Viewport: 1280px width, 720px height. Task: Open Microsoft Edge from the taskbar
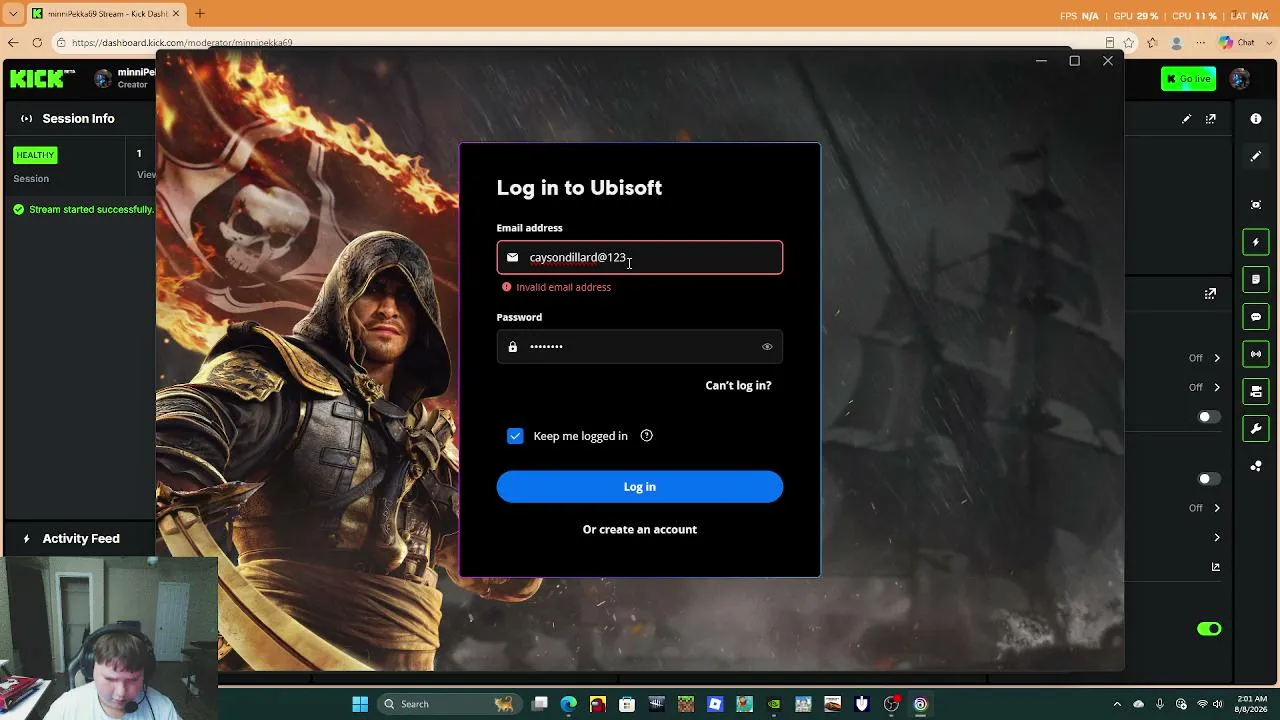point(569,704)
